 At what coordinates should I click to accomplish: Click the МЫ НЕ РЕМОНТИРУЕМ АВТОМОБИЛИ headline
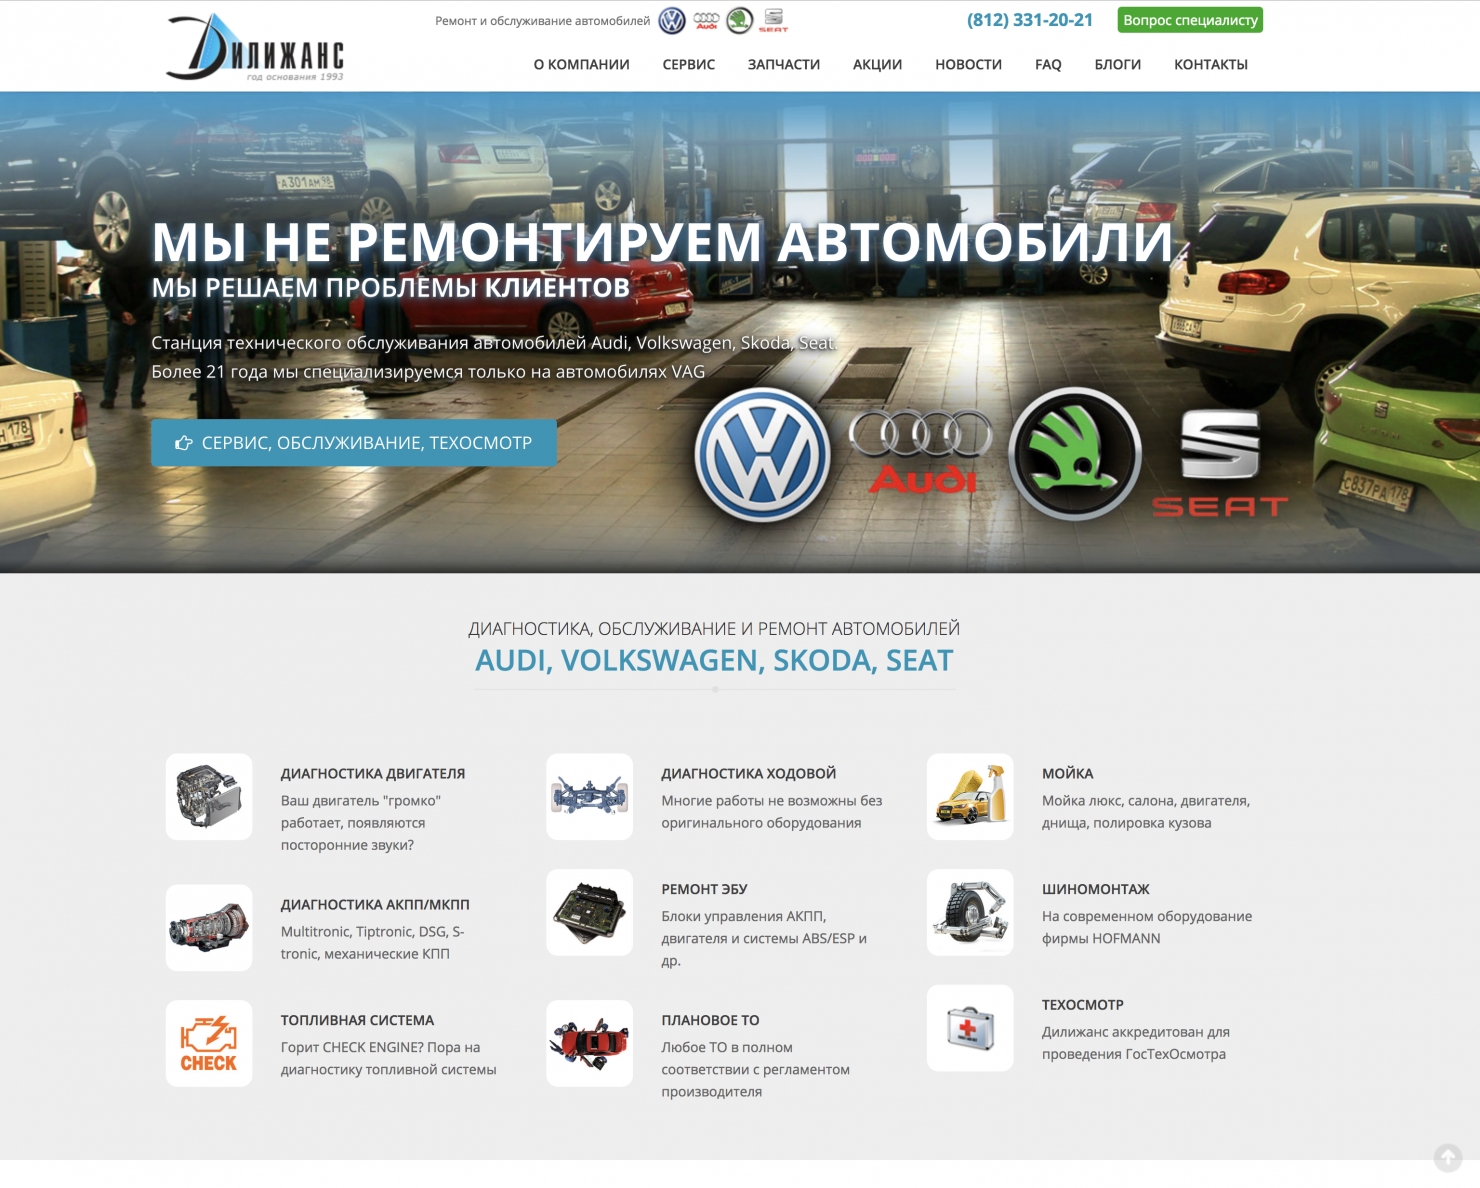tap(662, 242)
